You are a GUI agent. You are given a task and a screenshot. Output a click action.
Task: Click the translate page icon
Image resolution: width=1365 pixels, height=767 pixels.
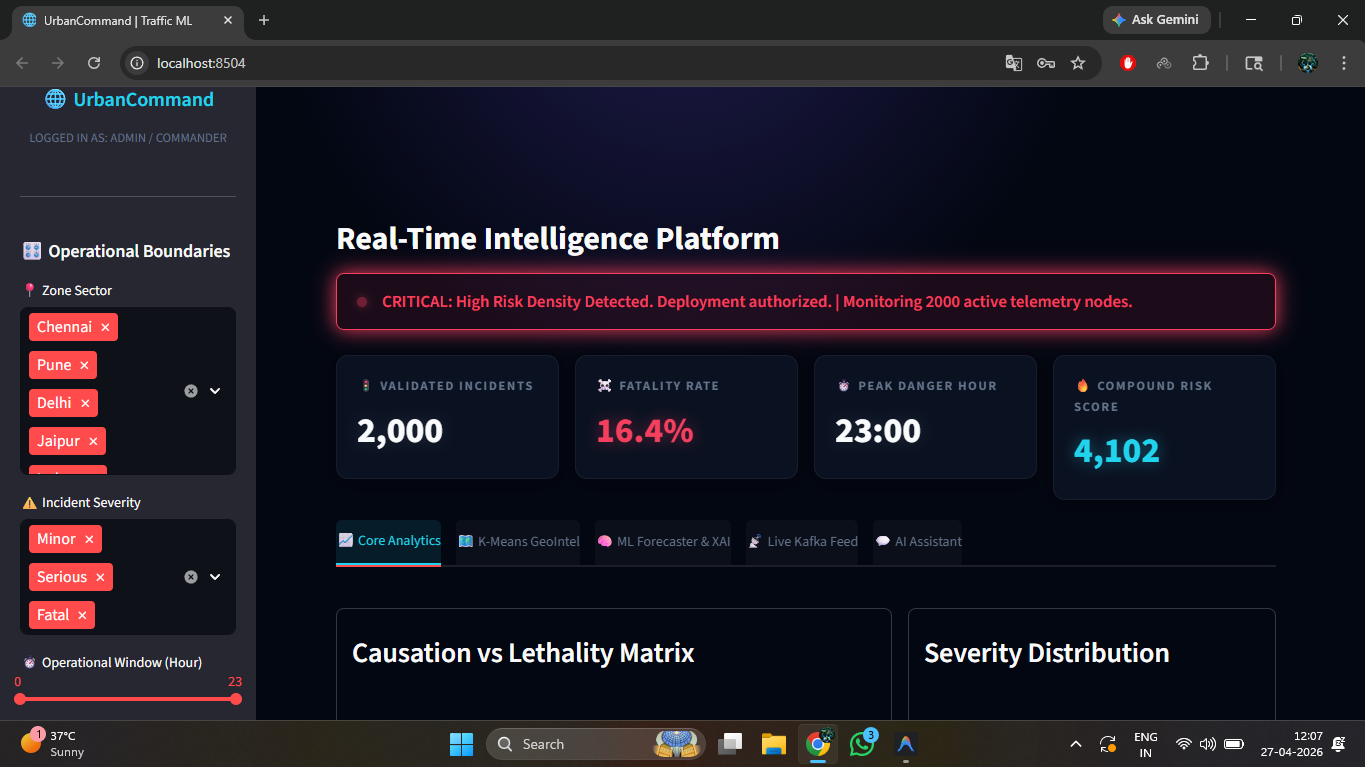tap(1014, 63)
